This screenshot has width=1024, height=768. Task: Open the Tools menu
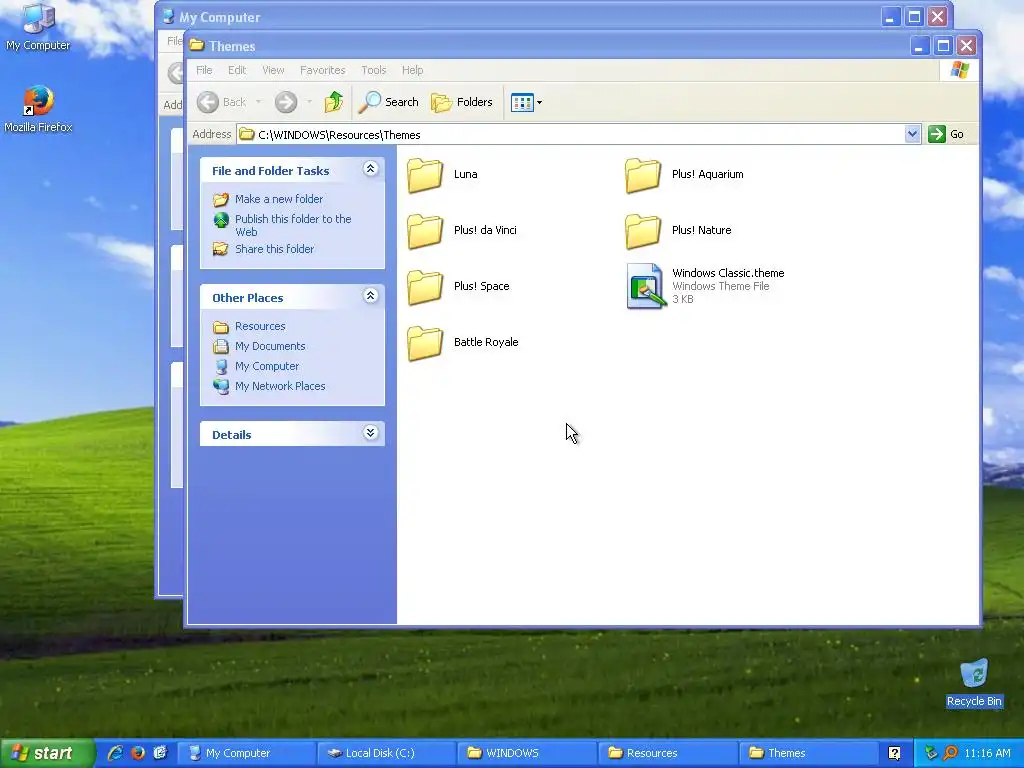pos(374,70)
